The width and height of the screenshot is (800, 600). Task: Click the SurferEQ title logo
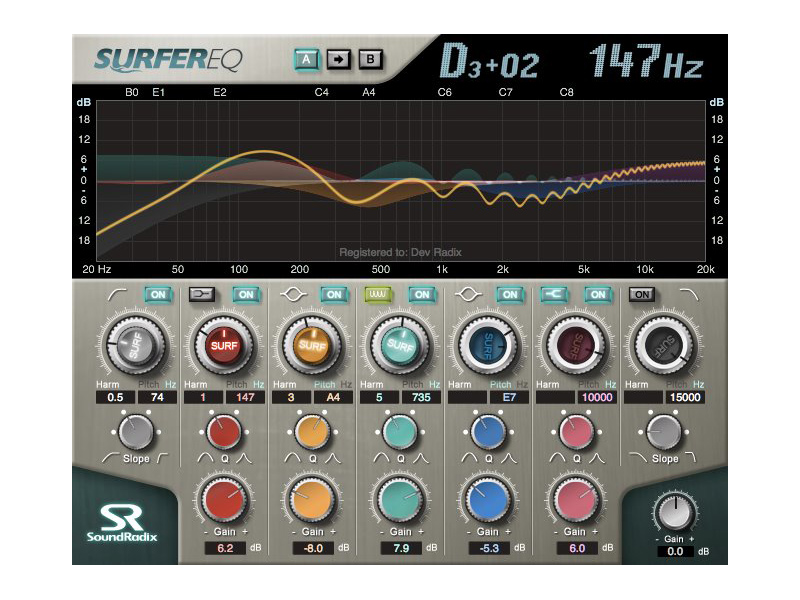click(168, 59)
